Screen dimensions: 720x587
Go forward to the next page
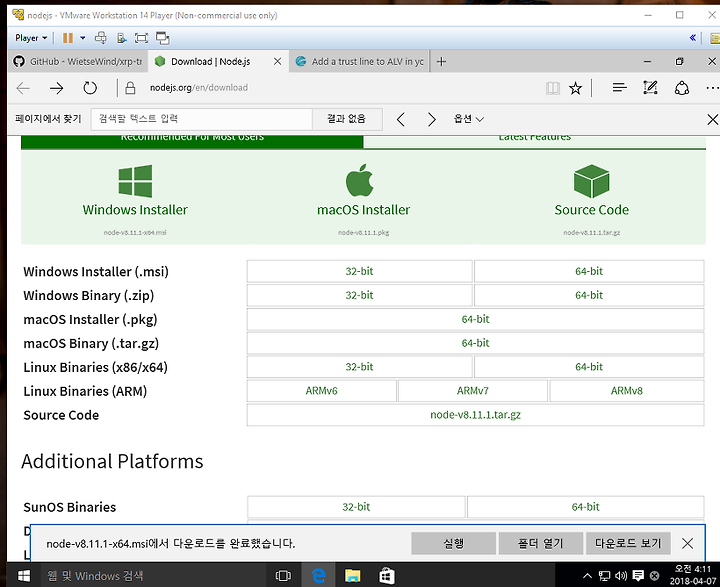tap(56, 88)
